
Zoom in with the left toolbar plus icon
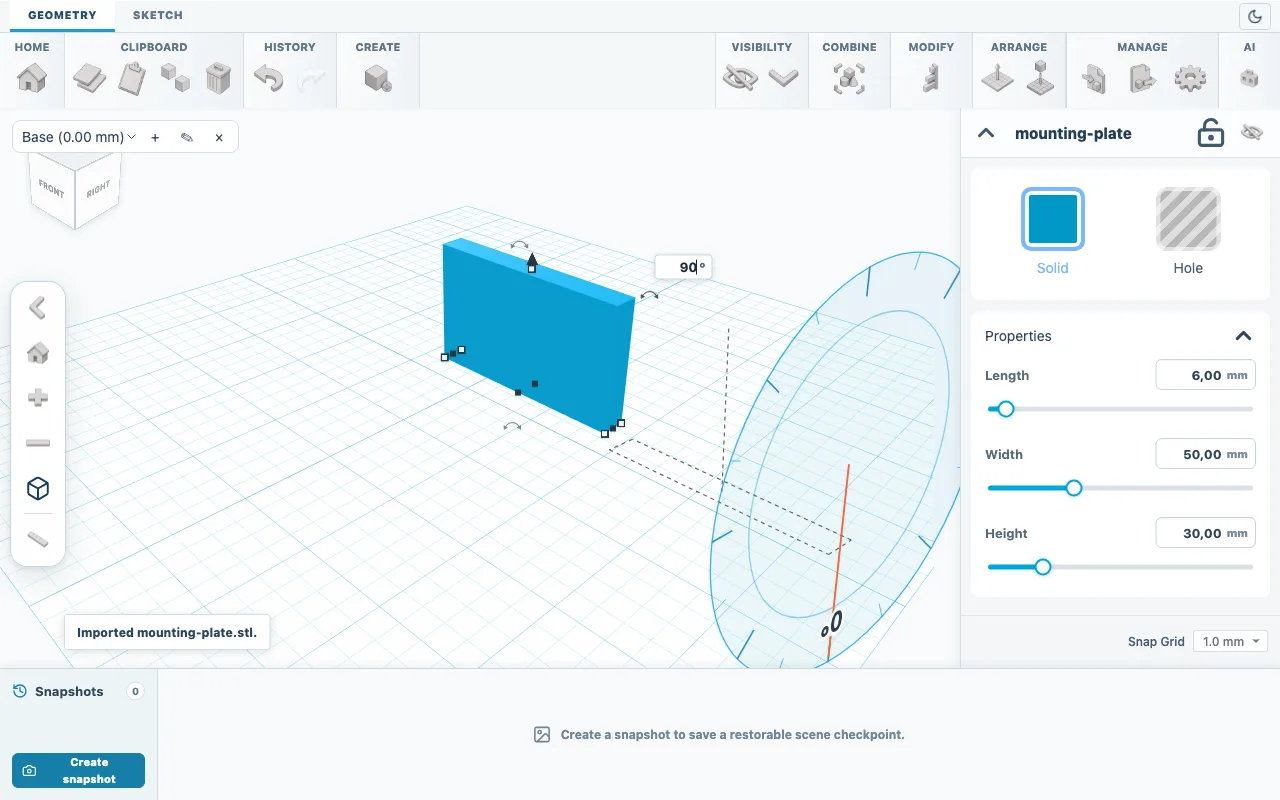pyautogui.click(x=38, y=398)
